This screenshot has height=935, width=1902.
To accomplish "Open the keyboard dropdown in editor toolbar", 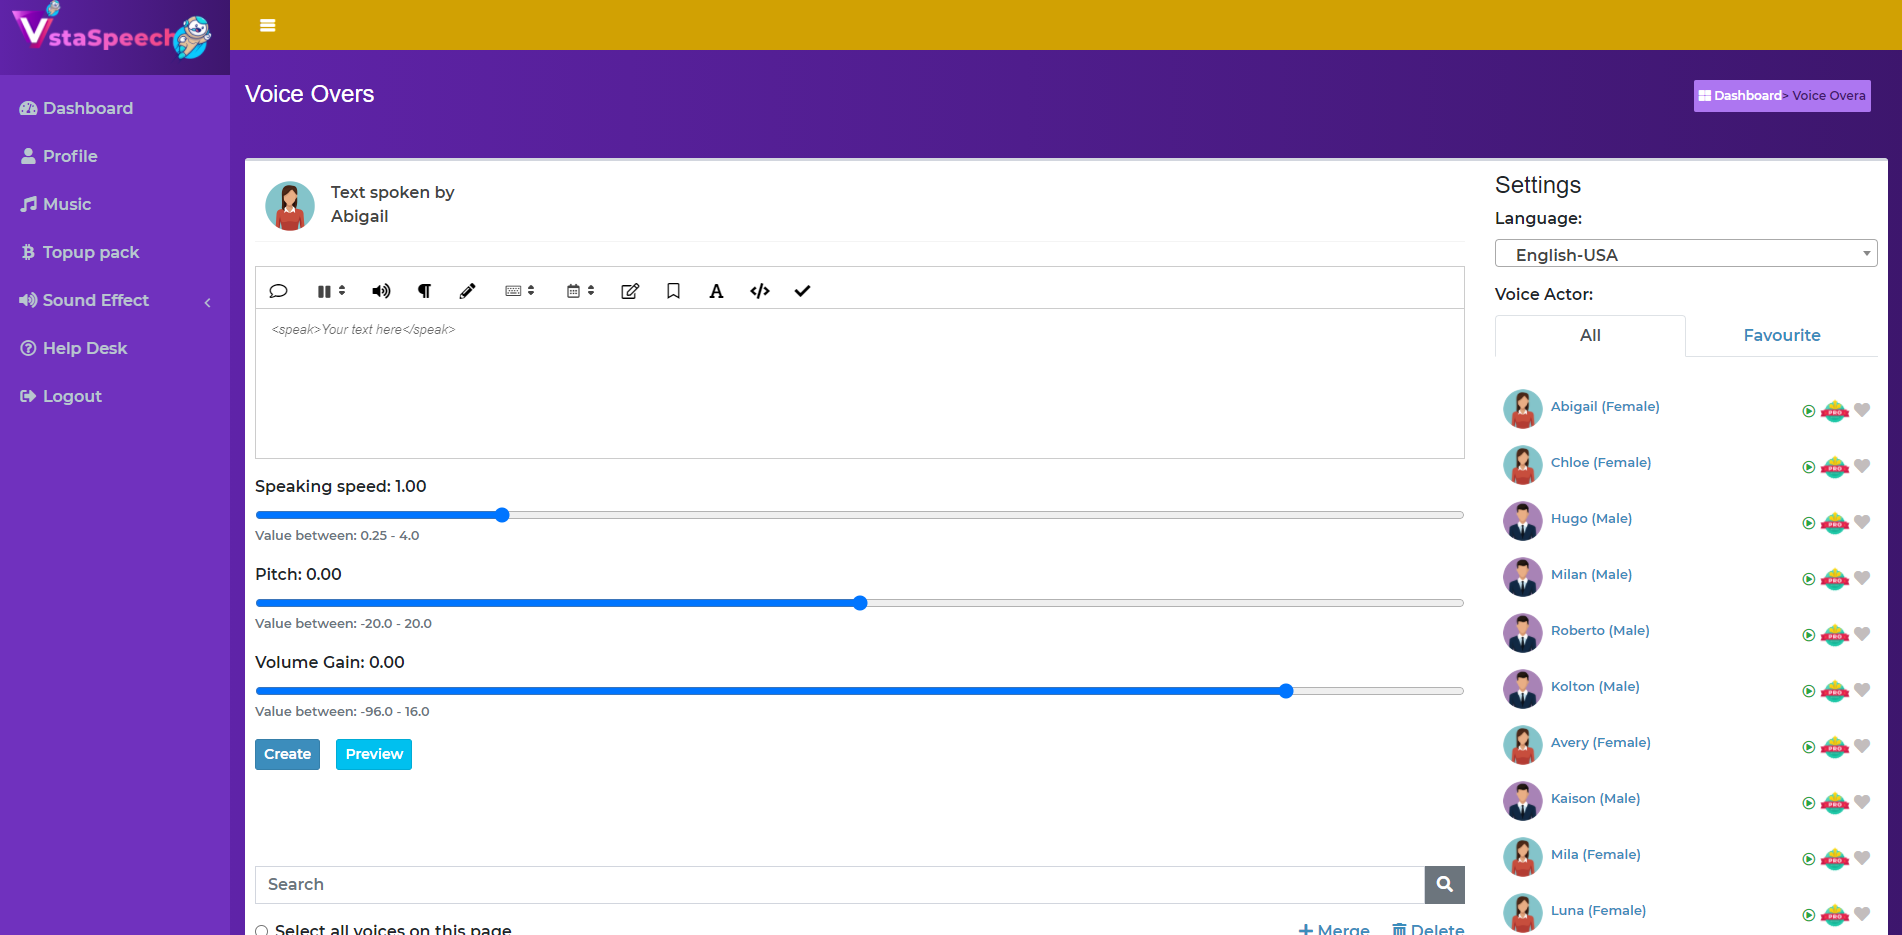I will click(x=520, y=291).
